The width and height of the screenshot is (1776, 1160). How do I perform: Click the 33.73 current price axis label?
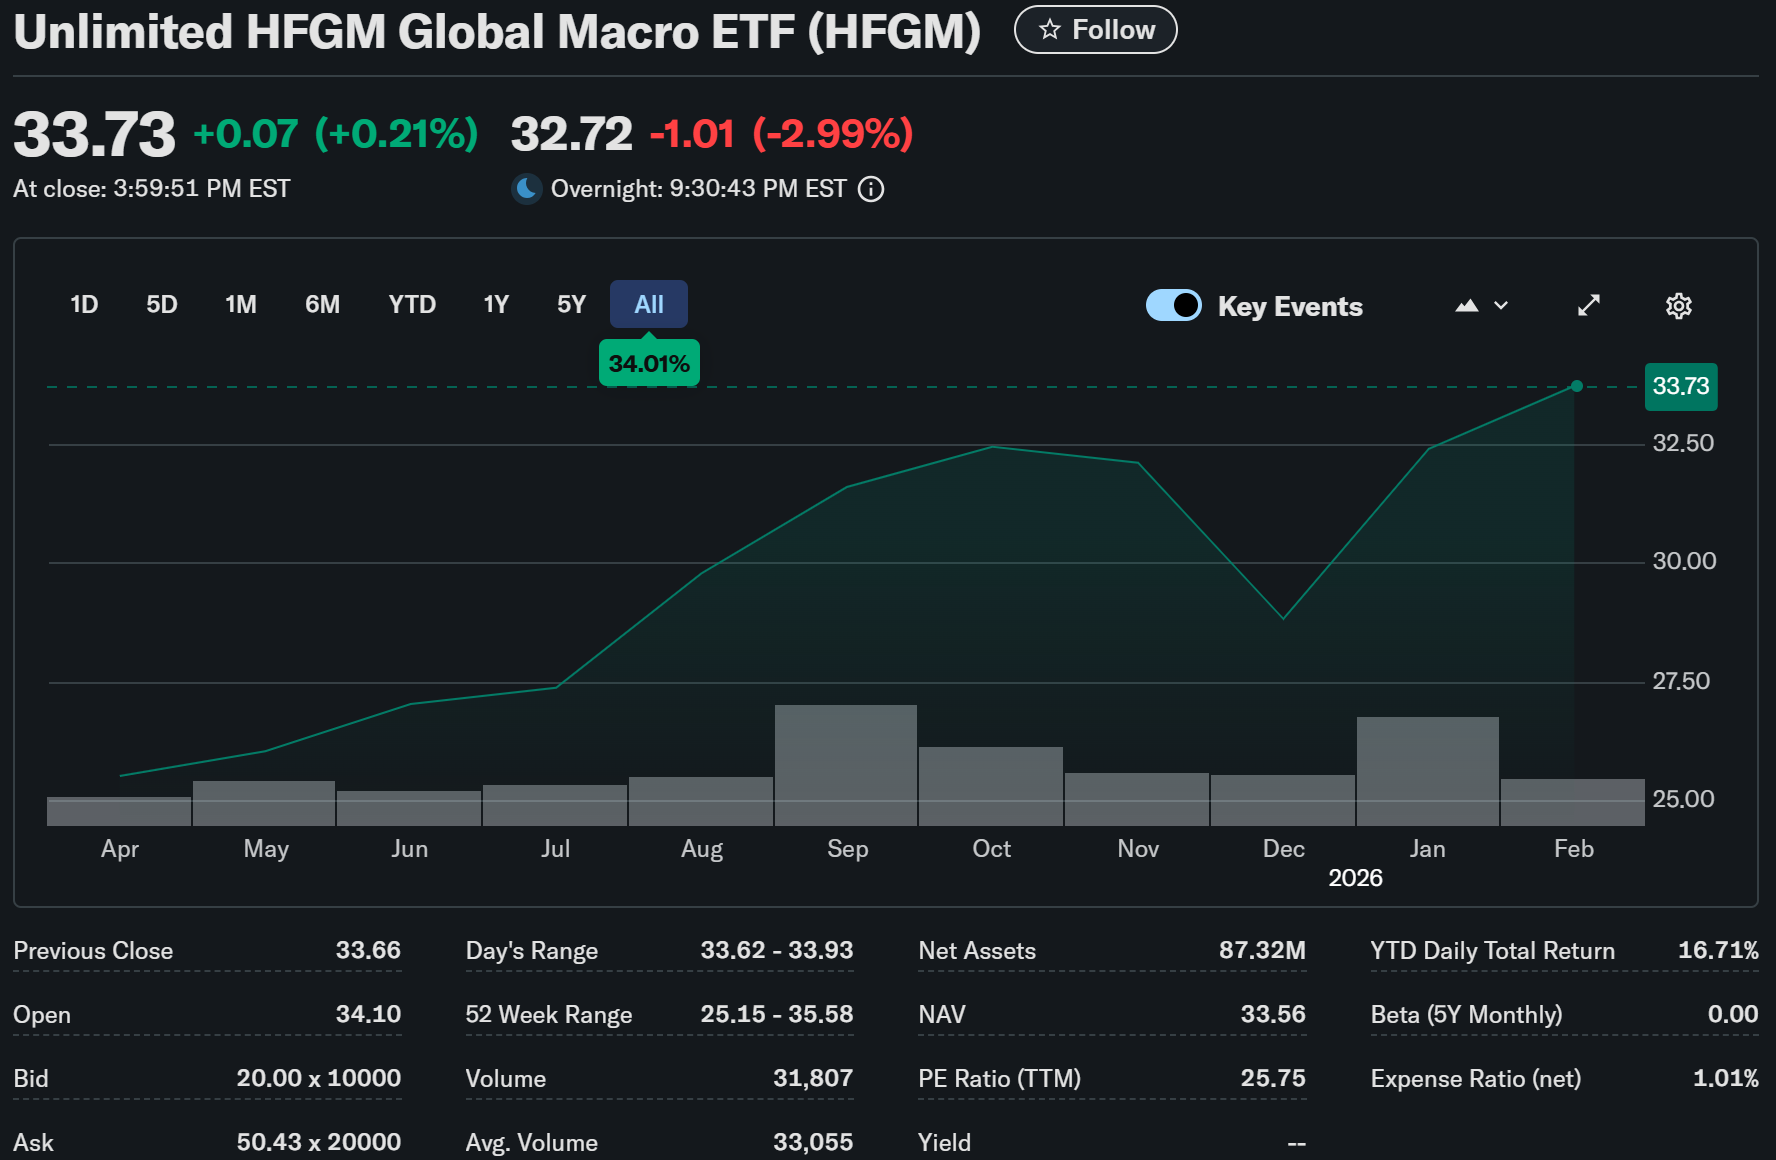[1681, 386]
